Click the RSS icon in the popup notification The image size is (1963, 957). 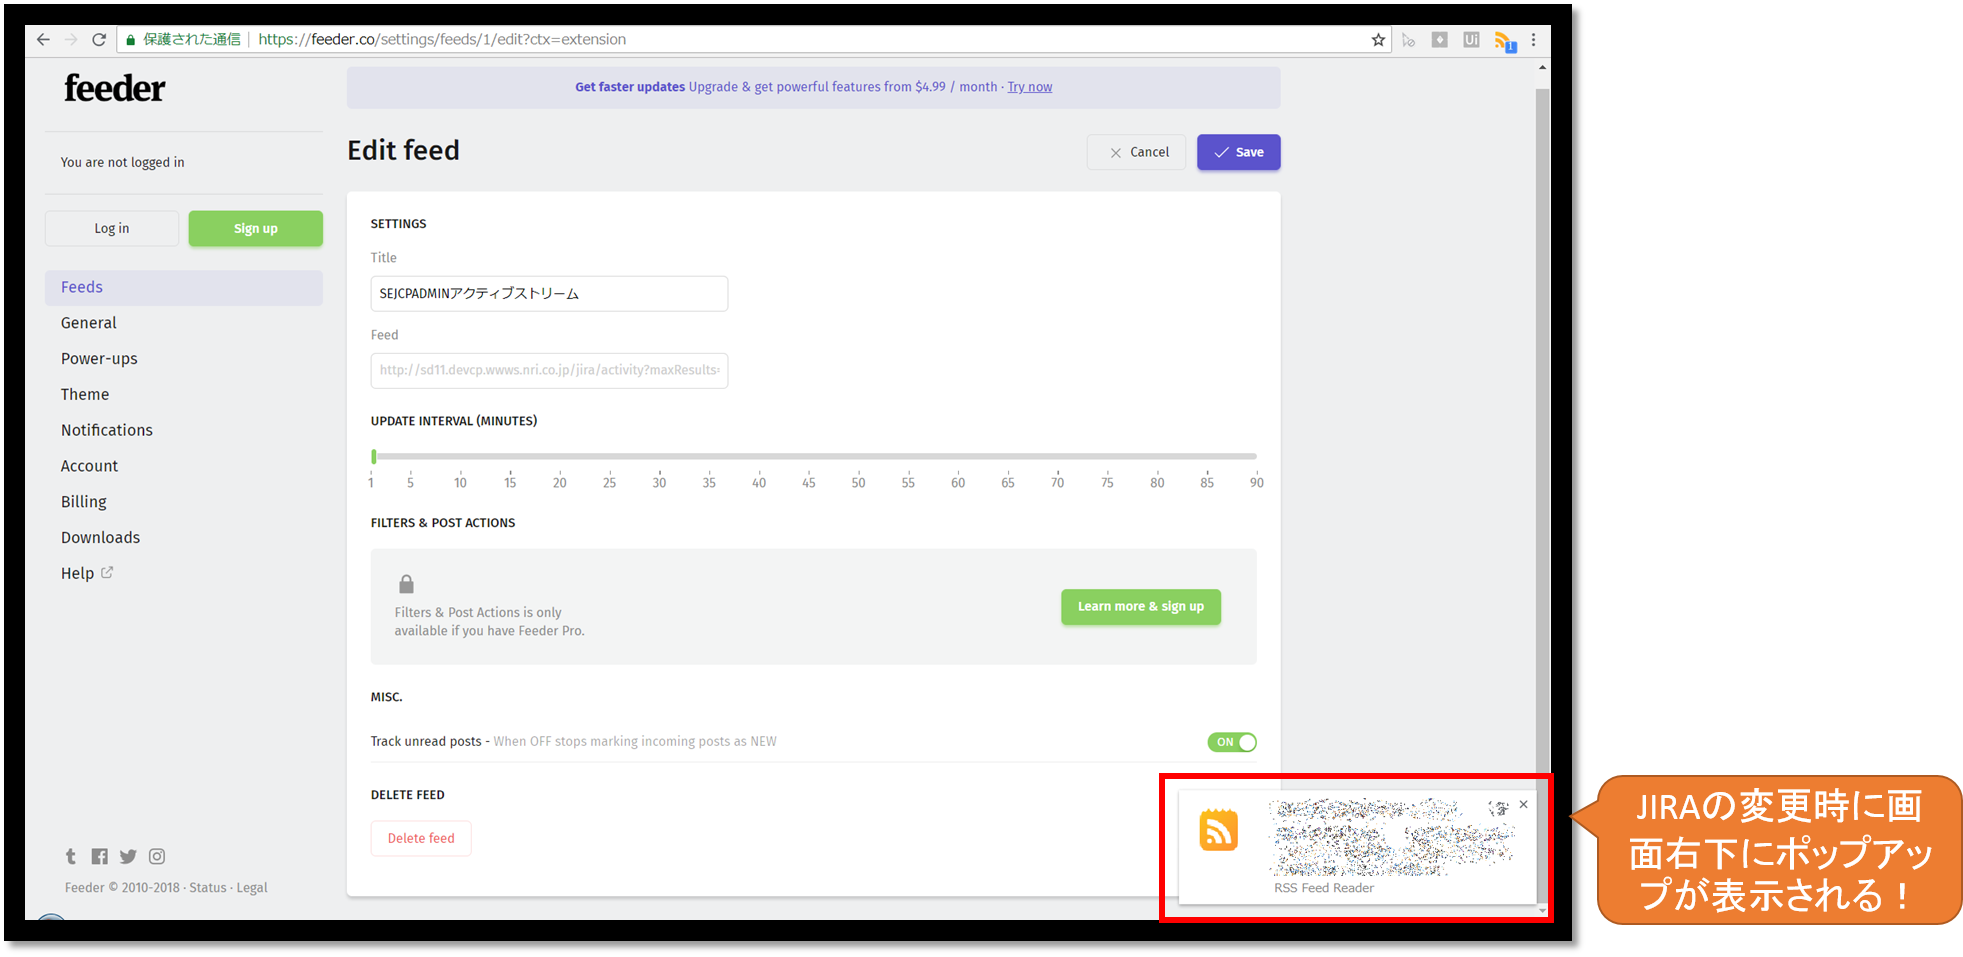click(x=1218, y=830)
